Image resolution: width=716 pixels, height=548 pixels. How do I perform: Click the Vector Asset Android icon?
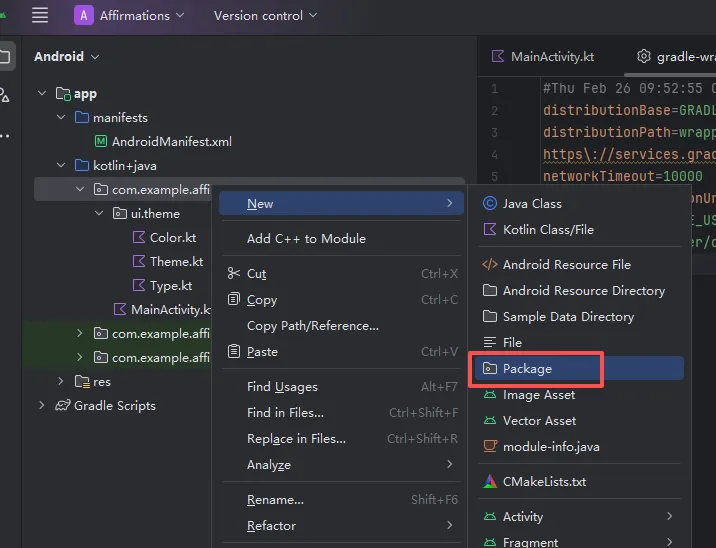pyautogui.click(x=490, y=421)
